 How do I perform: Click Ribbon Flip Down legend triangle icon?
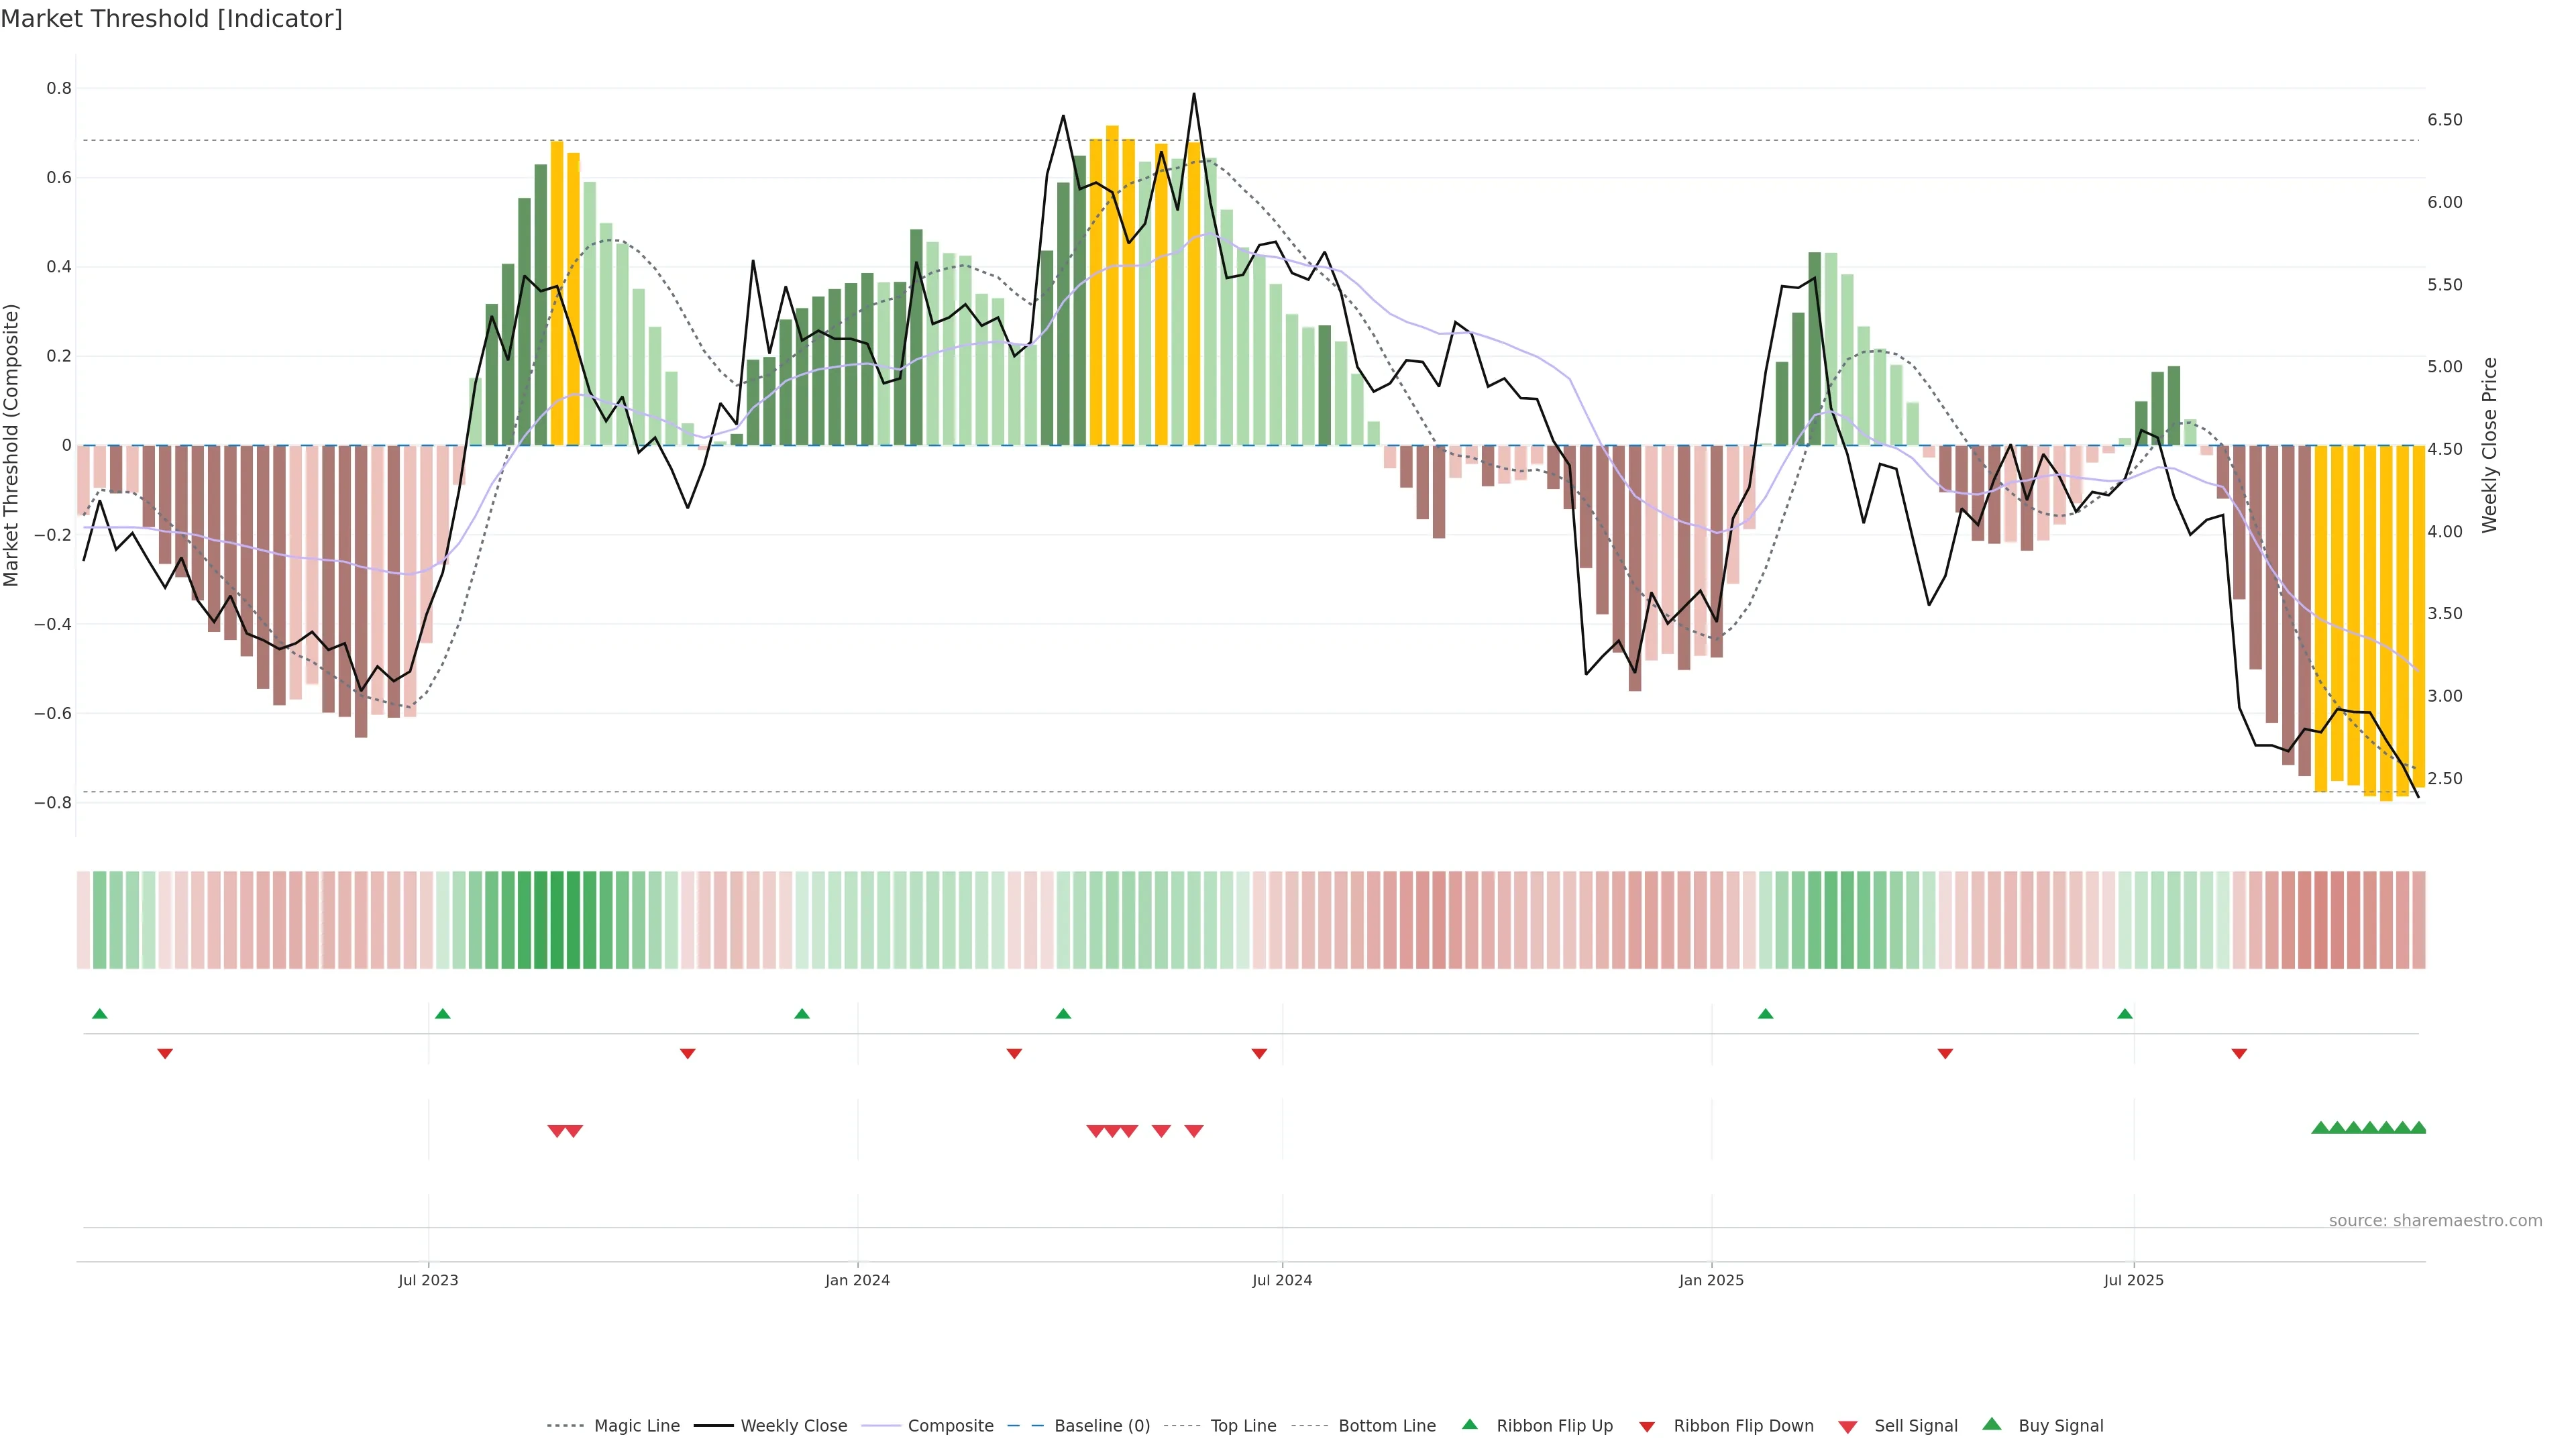[x=1647, y=1427]
